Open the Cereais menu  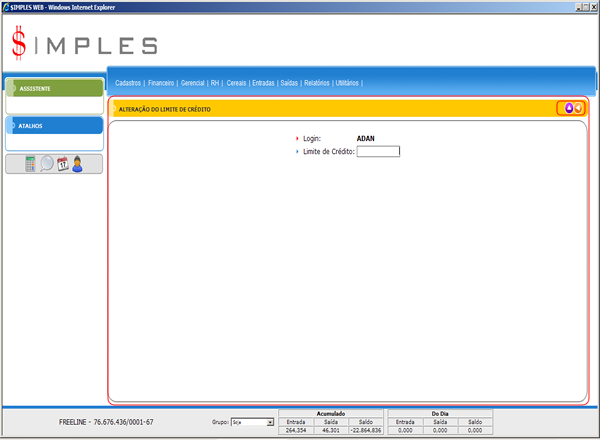236,83
